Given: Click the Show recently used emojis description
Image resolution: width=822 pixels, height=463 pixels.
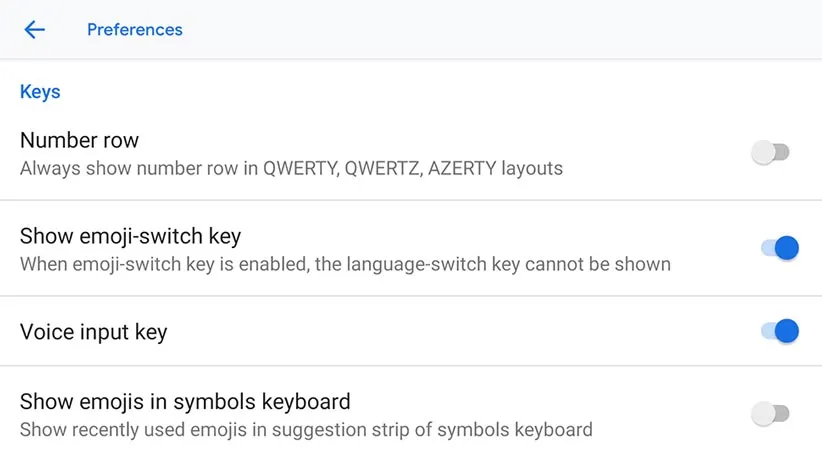Looking at the screenshot, I should (x=306, y=430).
